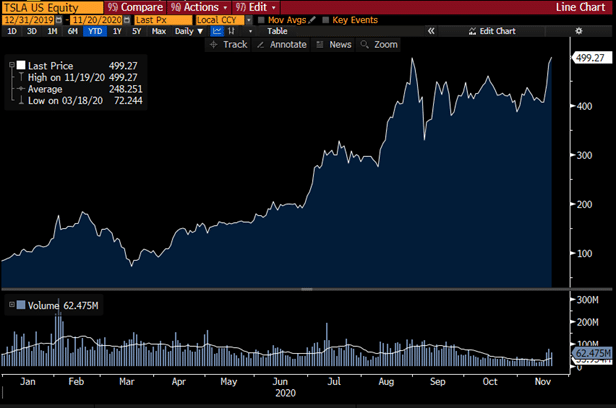Select the 5Y time range
Screen dimensions: 616x408
(136, 31)
